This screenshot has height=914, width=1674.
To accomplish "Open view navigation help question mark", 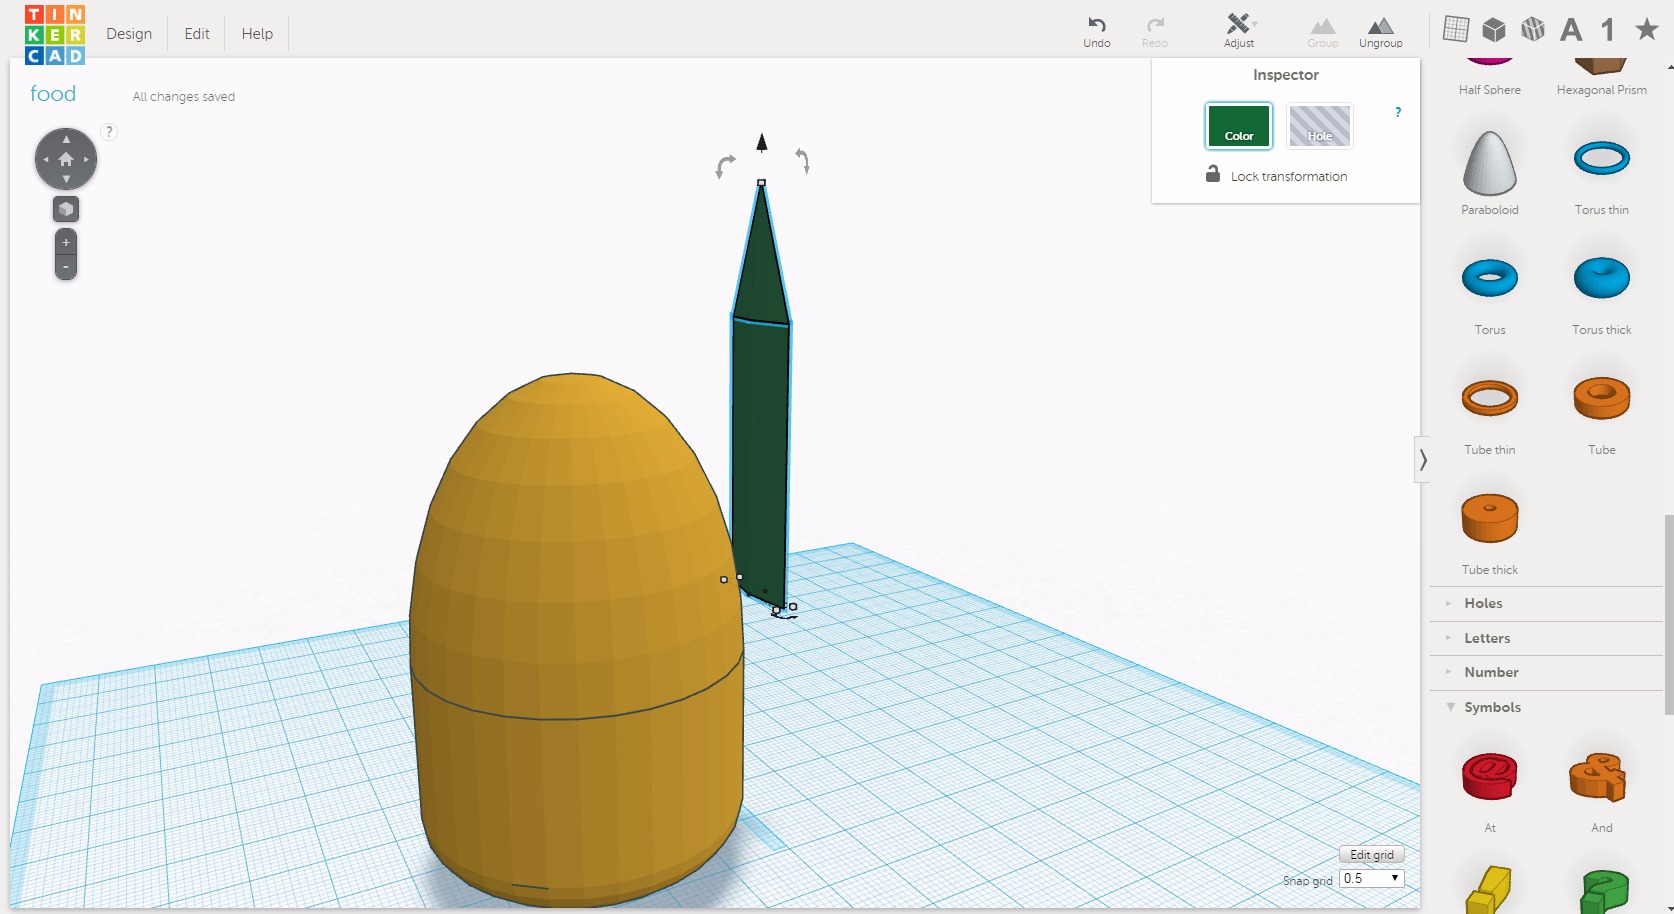I will click(x=109, y=132).
